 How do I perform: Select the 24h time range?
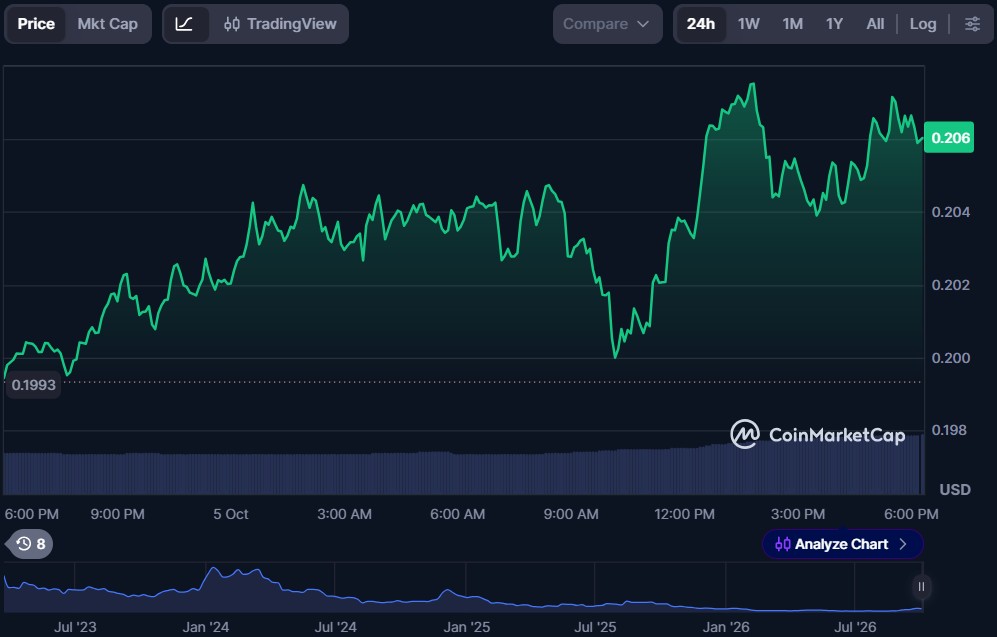(x=701, y=24)
